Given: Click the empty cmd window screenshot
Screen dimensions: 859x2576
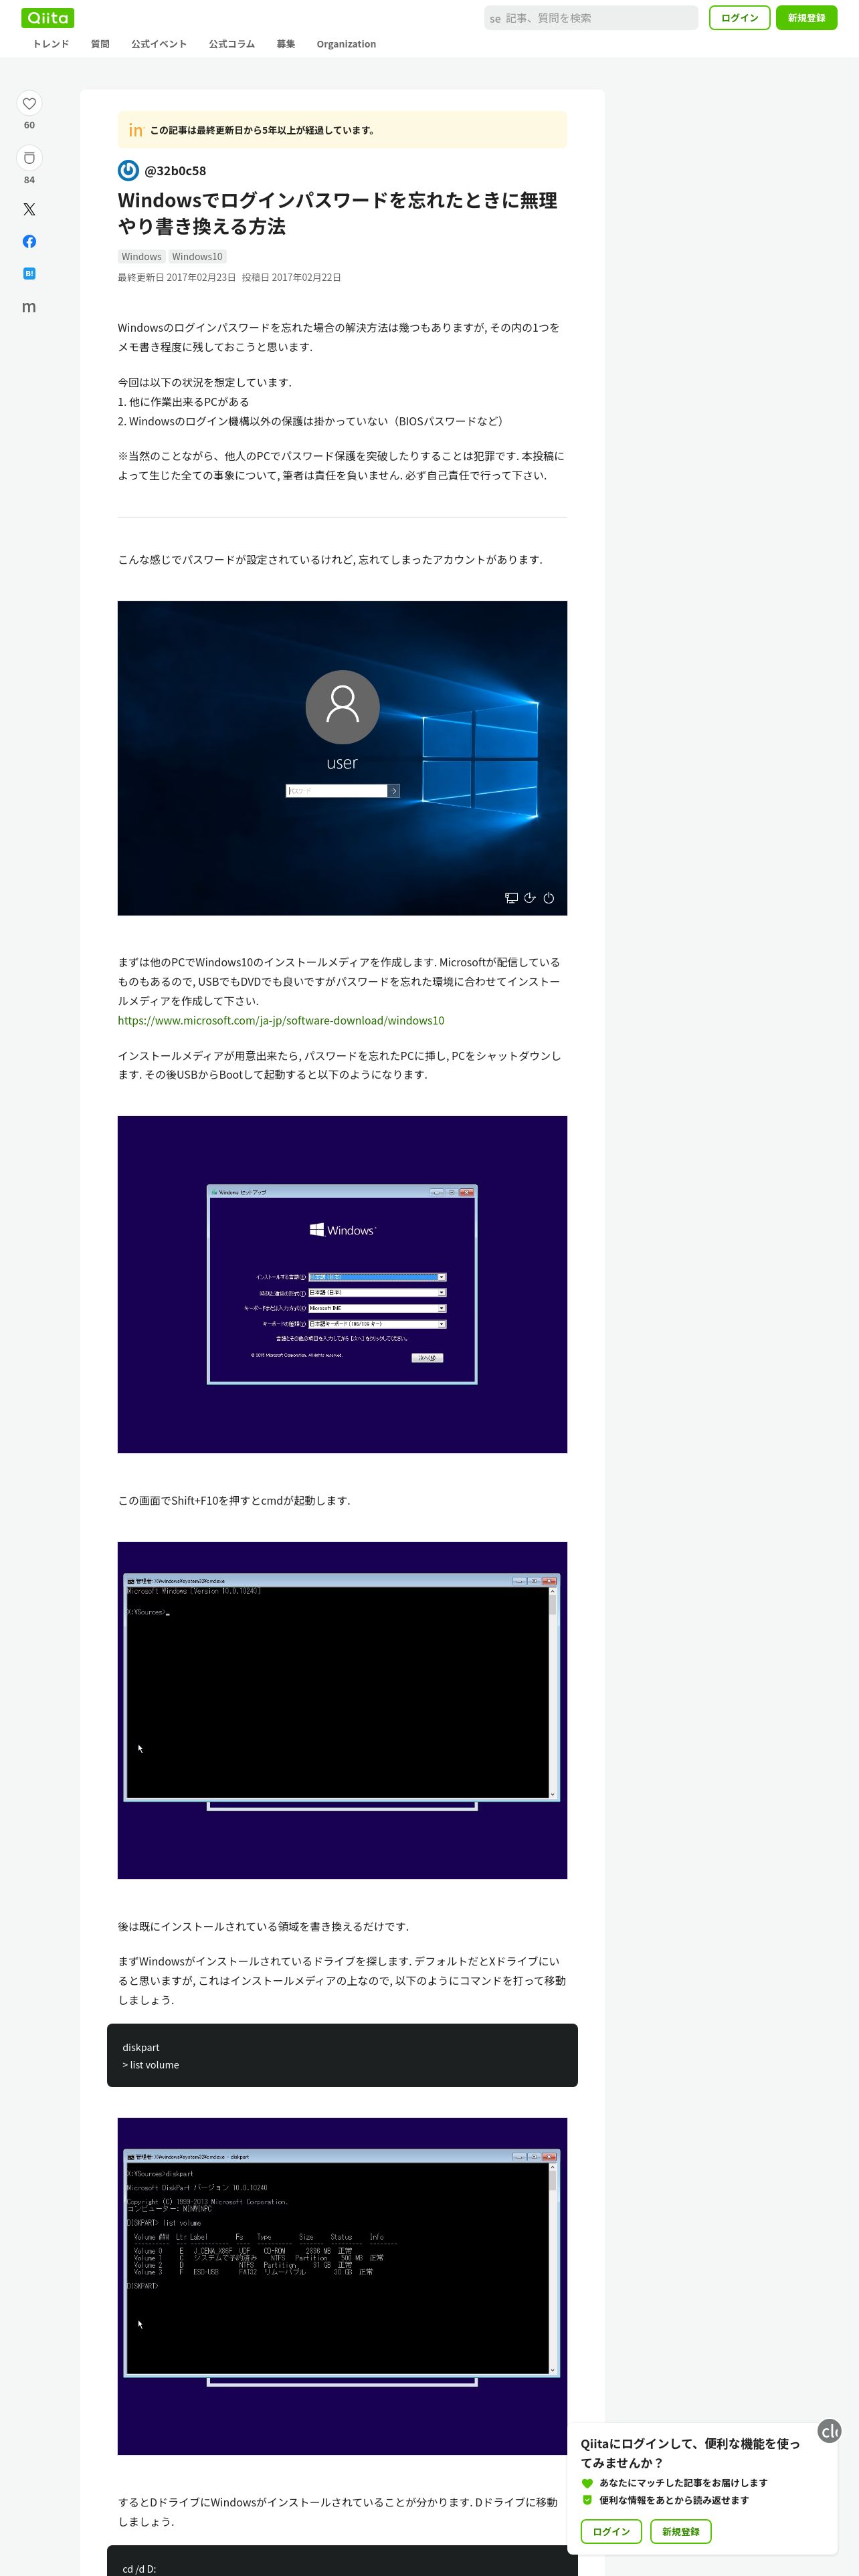Looking at the screenshot, I should click(x=342, y=1710).
